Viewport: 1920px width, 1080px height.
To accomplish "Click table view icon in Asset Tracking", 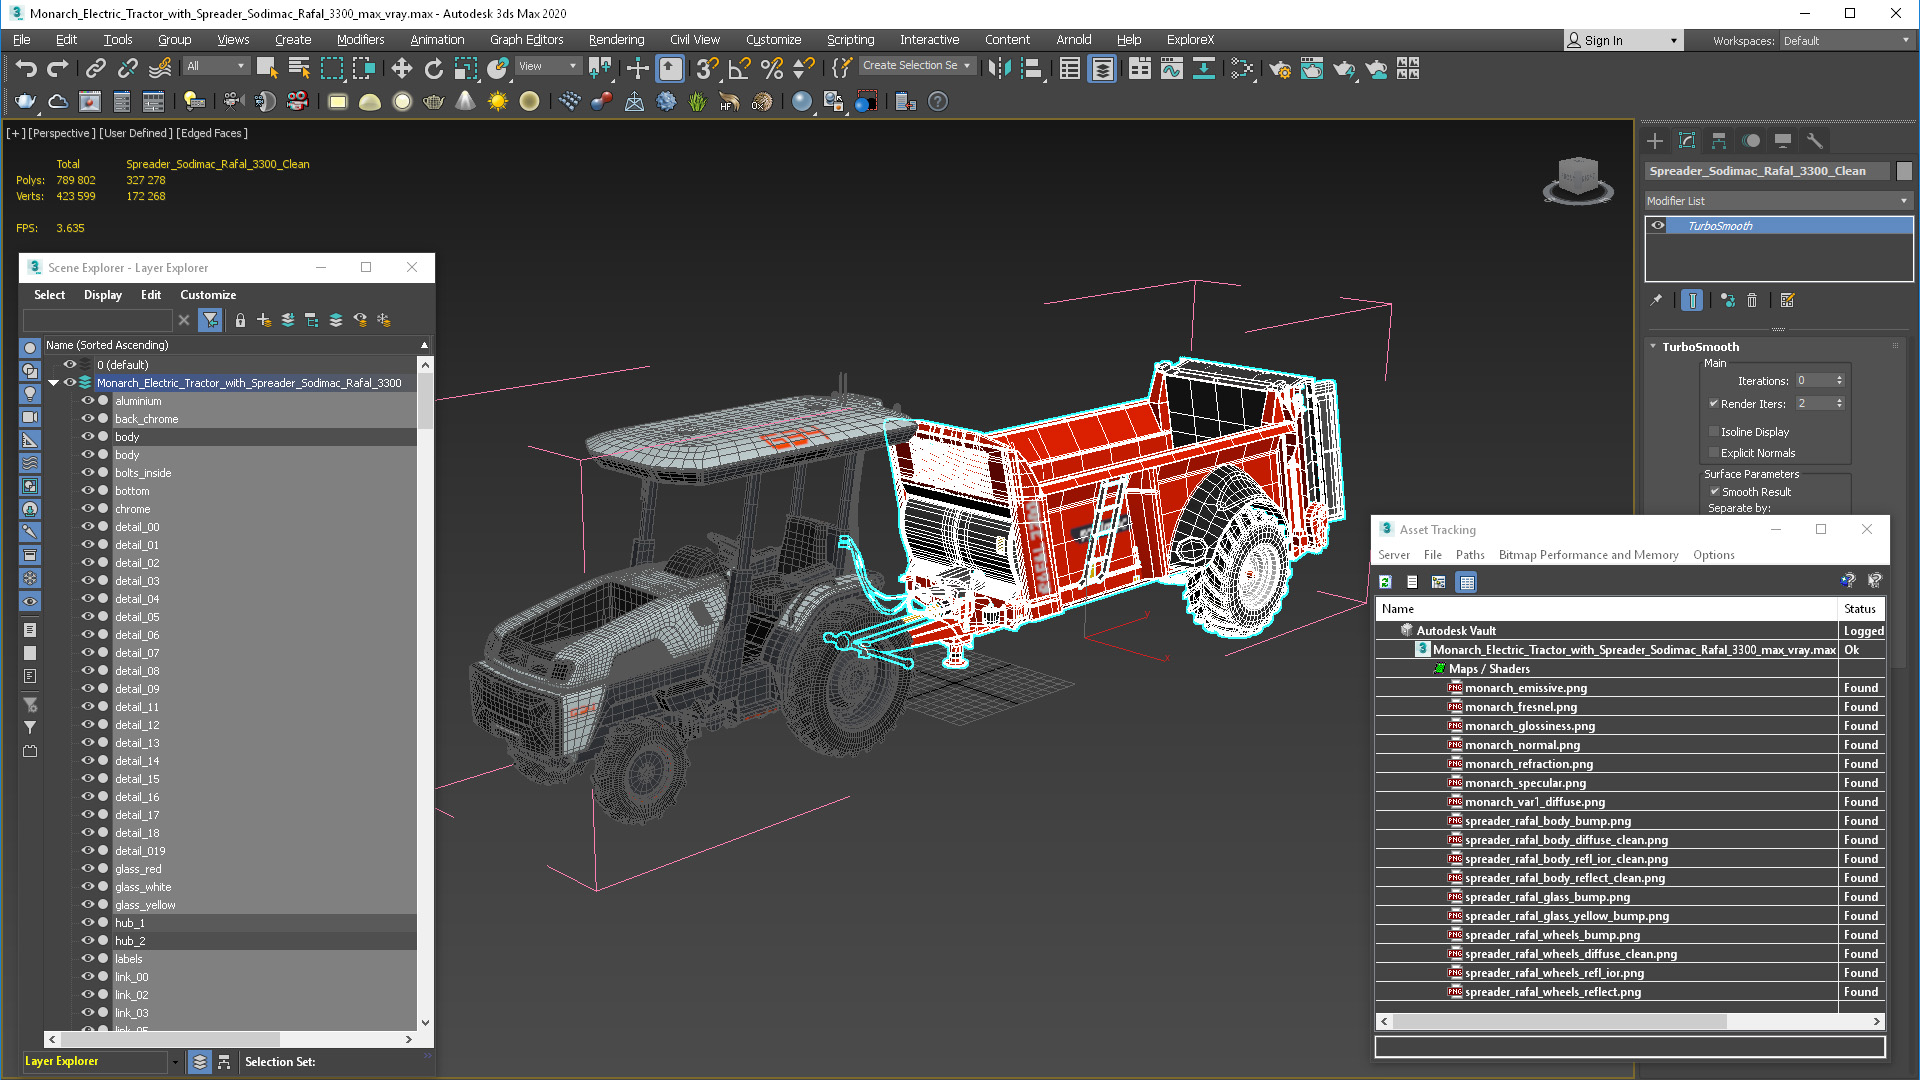I will point(1466,582).
